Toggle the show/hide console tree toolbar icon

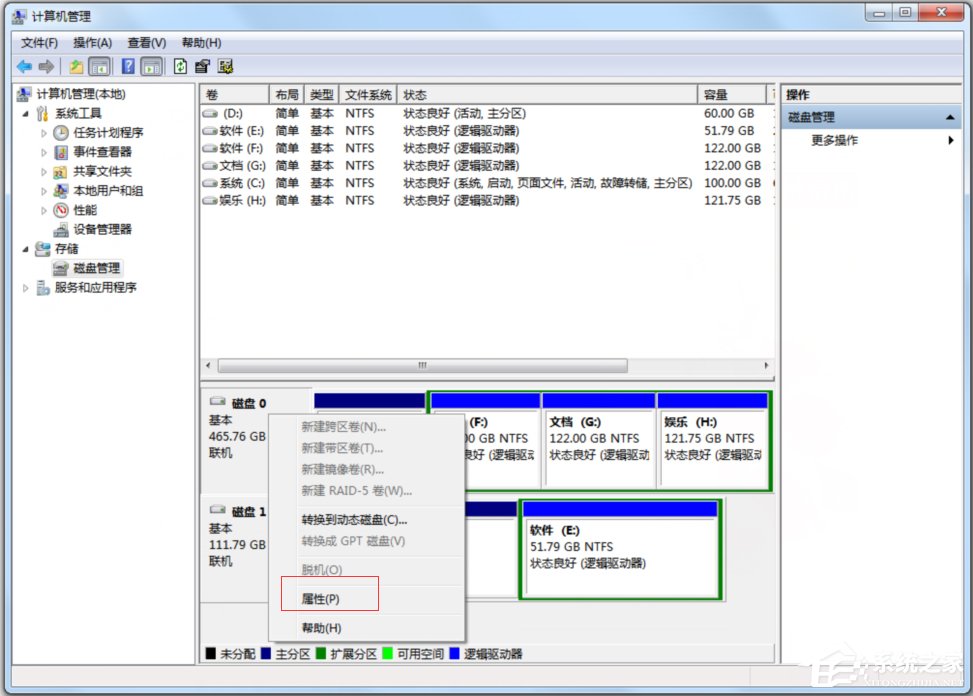pos(100,66)
